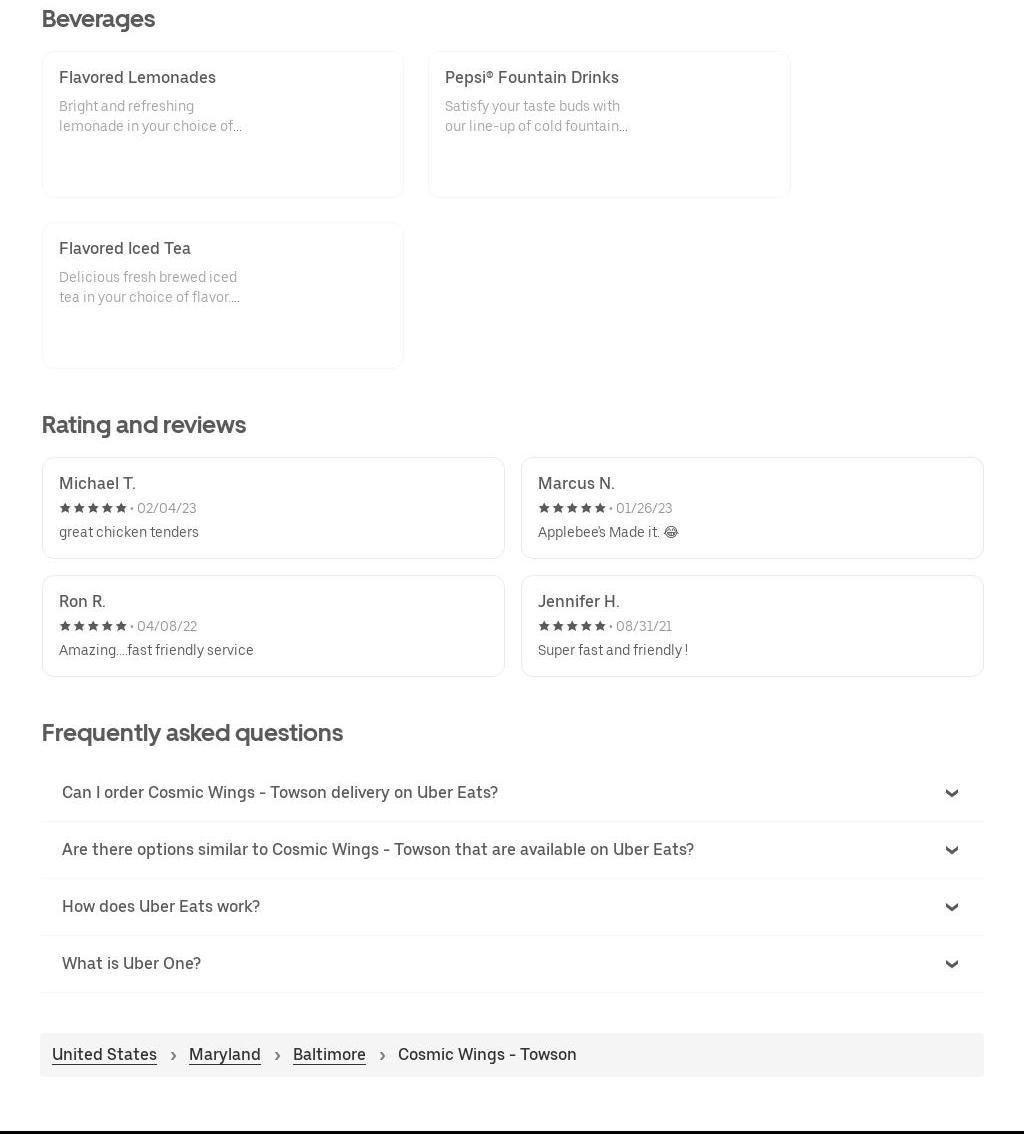
Task: Open 'What is Uber One?' question
Action: tap(131, 964)
